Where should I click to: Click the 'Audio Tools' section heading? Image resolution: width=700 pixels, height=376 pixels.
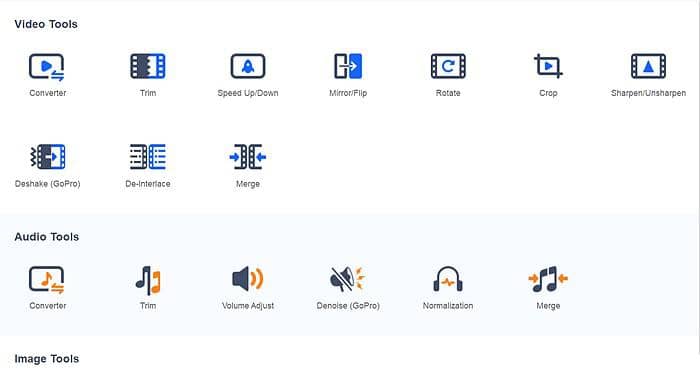pyautogui.click(x=46, y=237)
